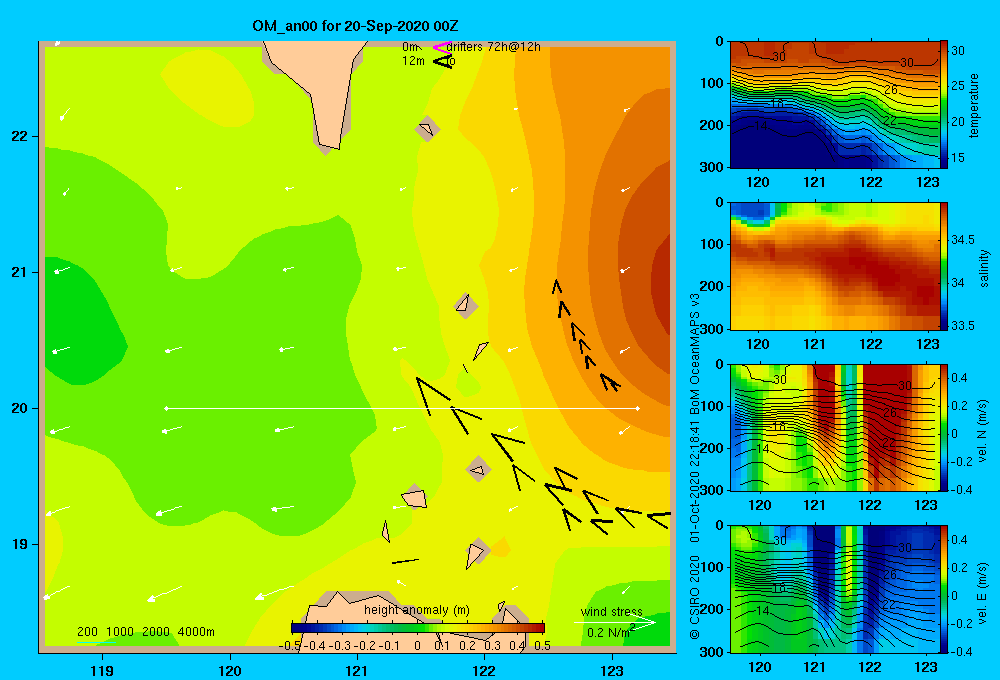Click the temperature colorbar
This screenshot has width=1000, height=680.
[x=944, y=105]
